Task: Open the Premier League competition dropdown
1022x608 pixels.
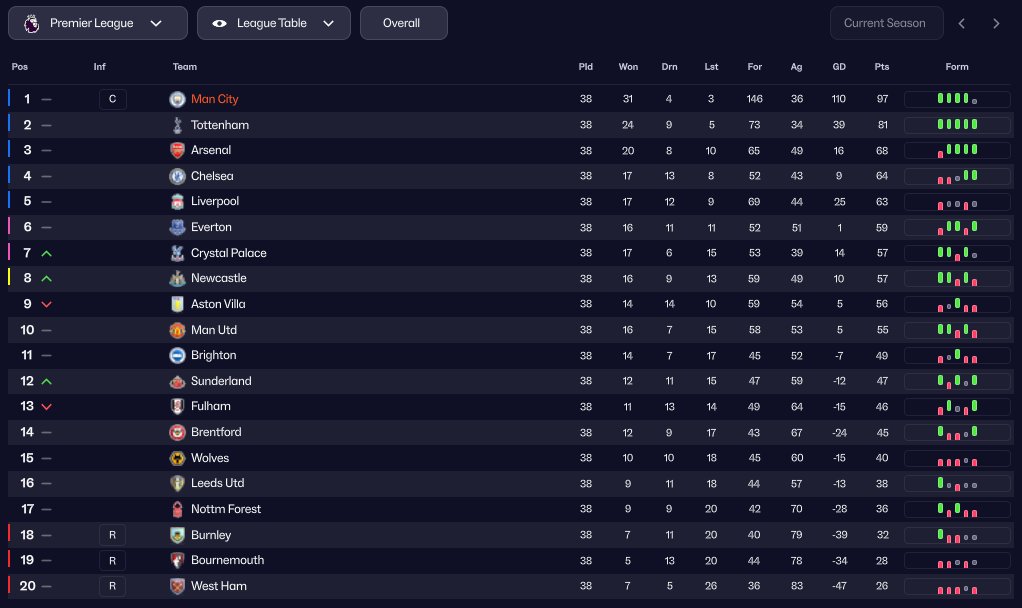Action: (x=98, y=23)
